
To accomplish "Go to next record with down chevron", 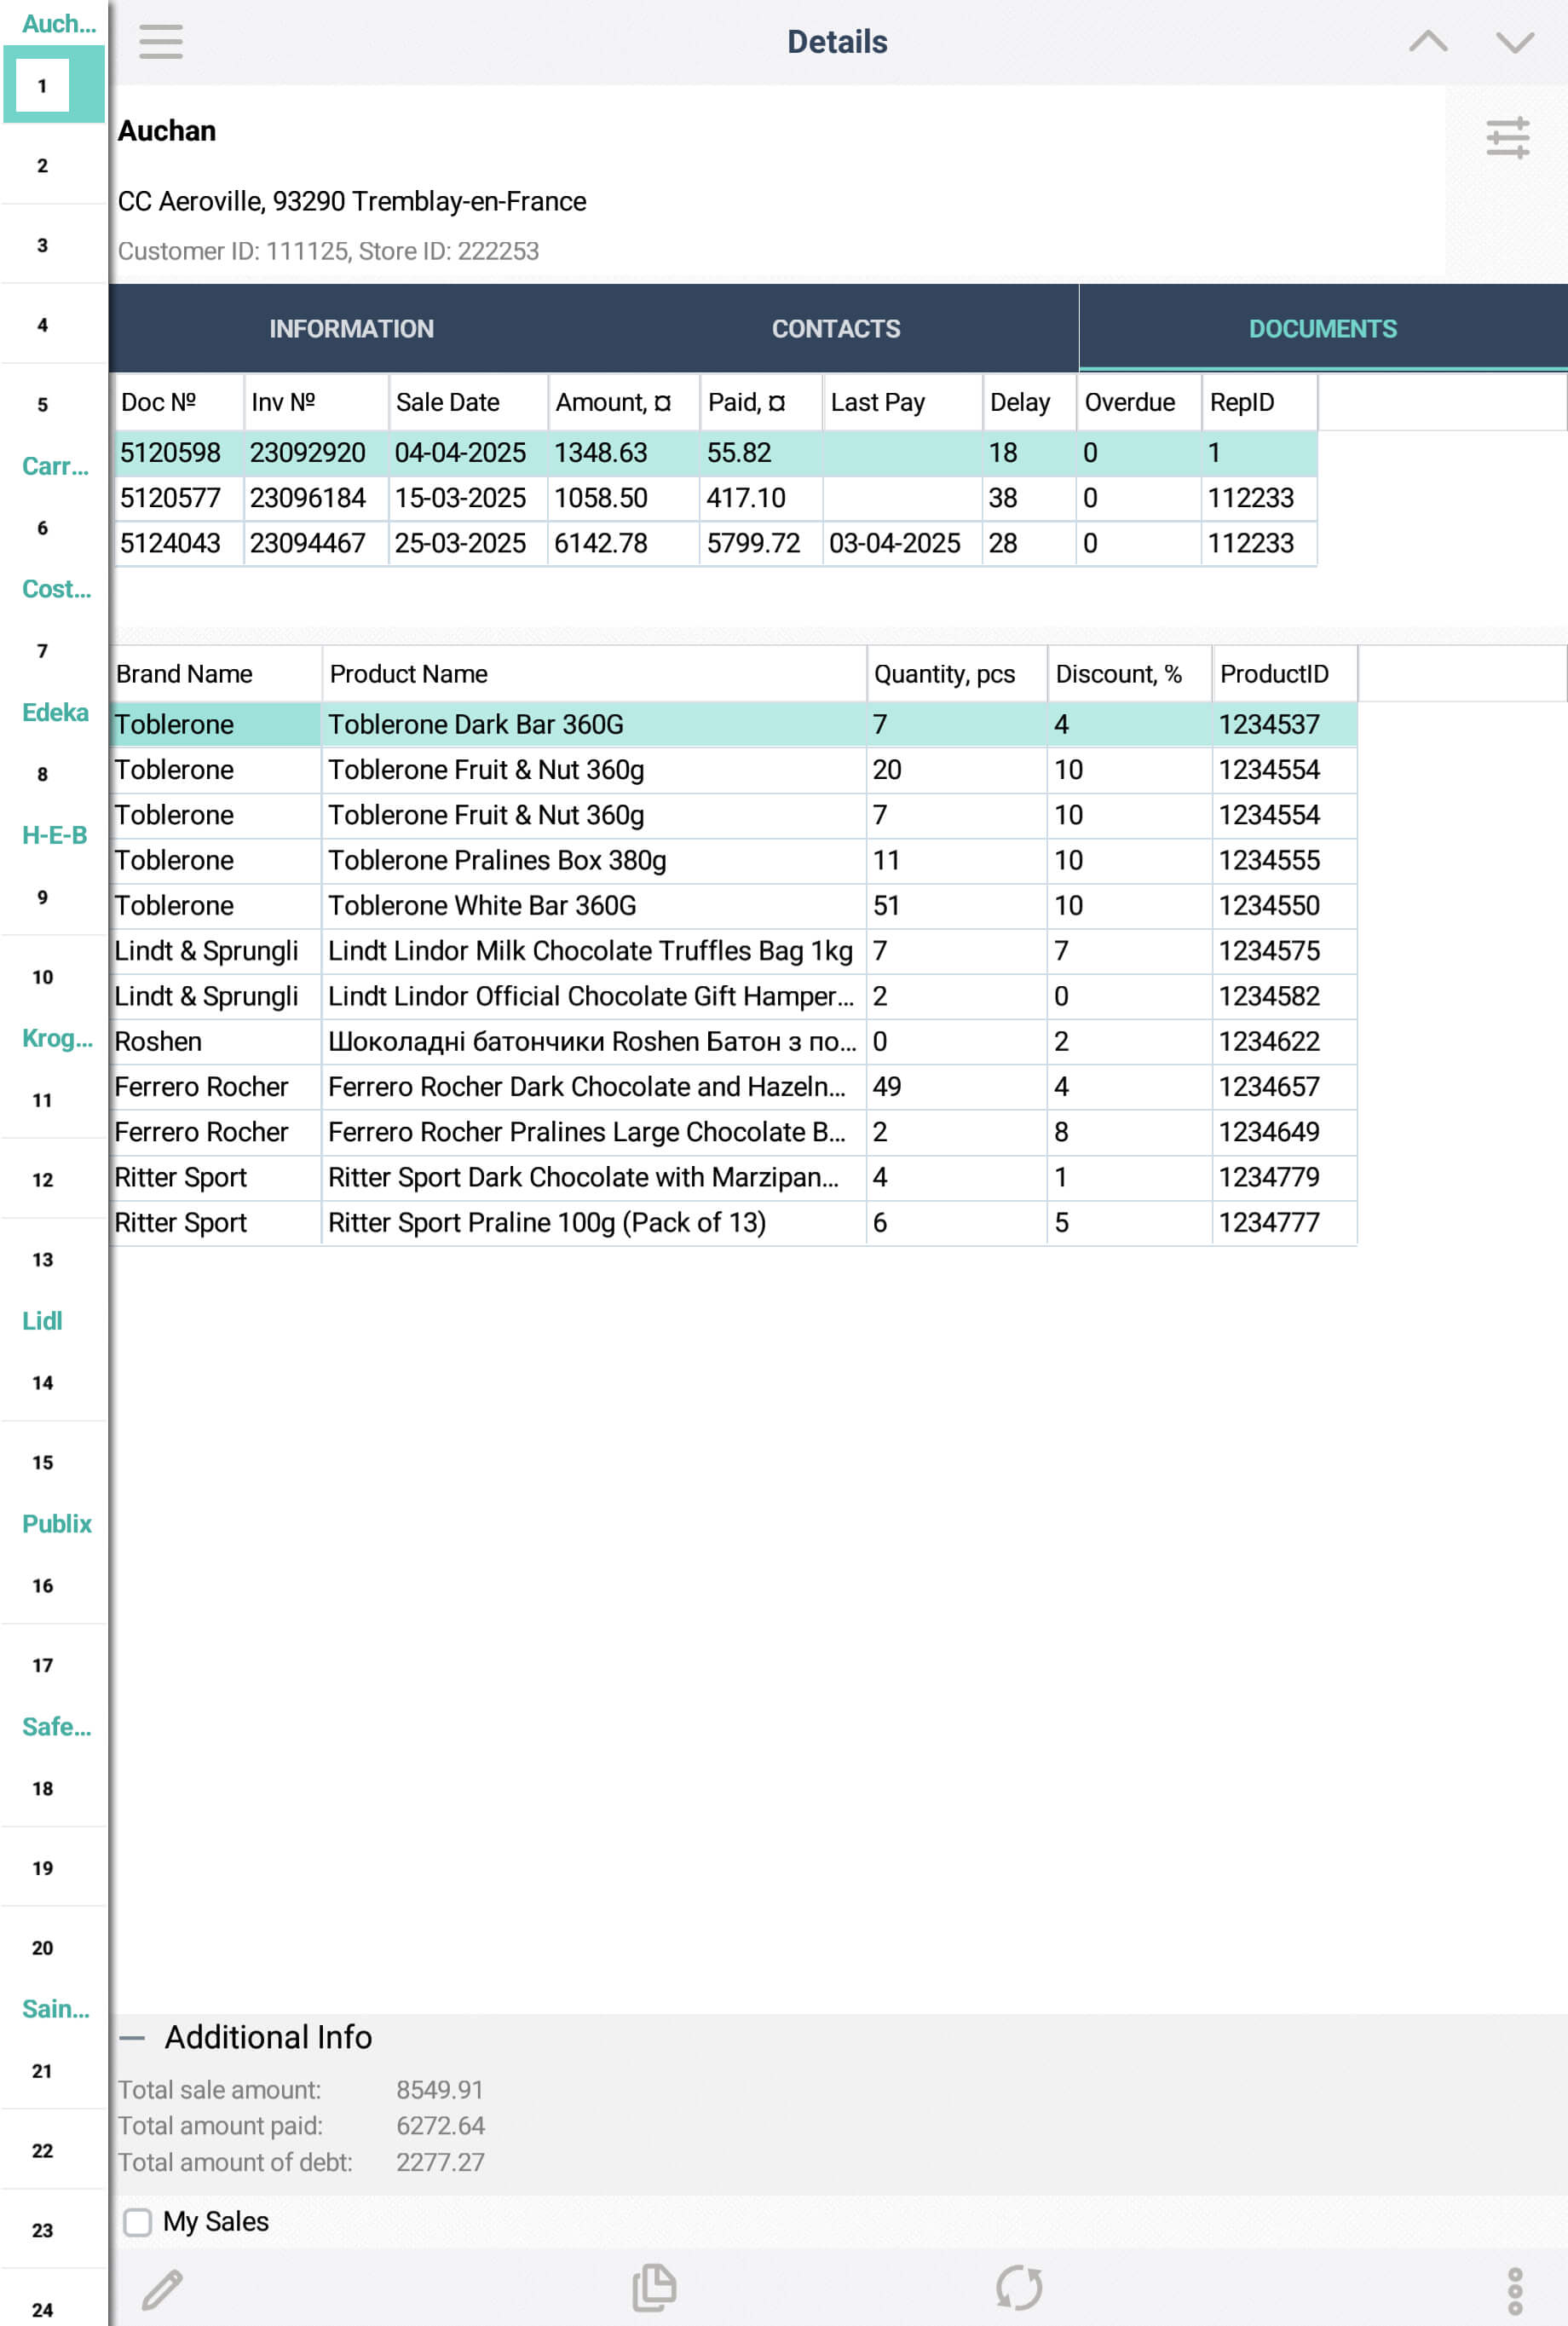I will 1514,42.
